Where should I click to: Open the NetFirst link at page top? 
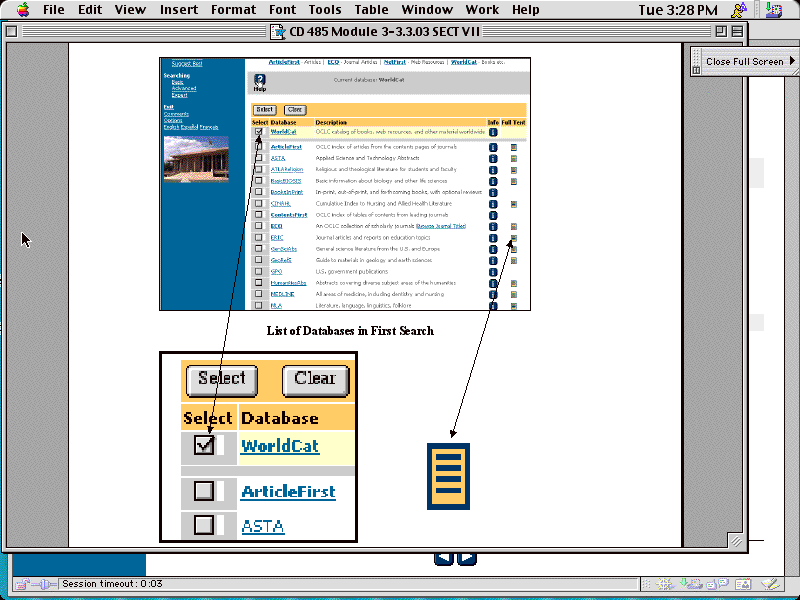(x=394, y=62)
